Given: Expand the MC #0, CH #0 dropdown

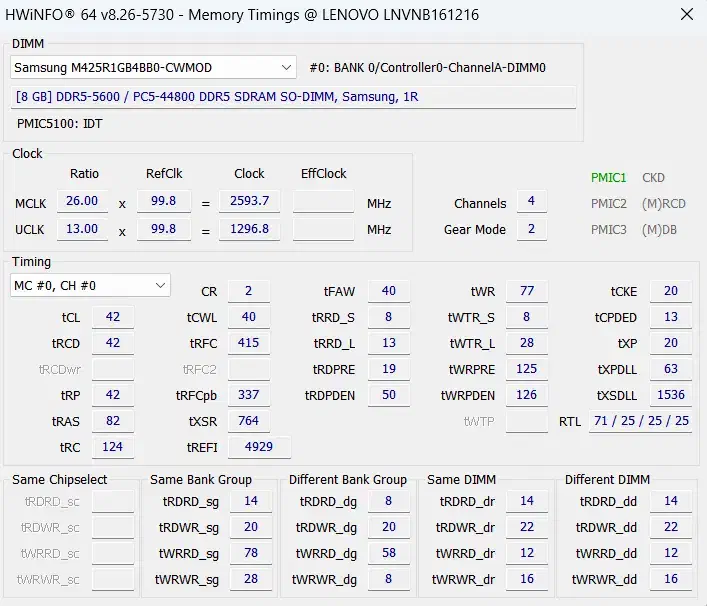Looking at the screenshot, I should (x=90, y=286).
